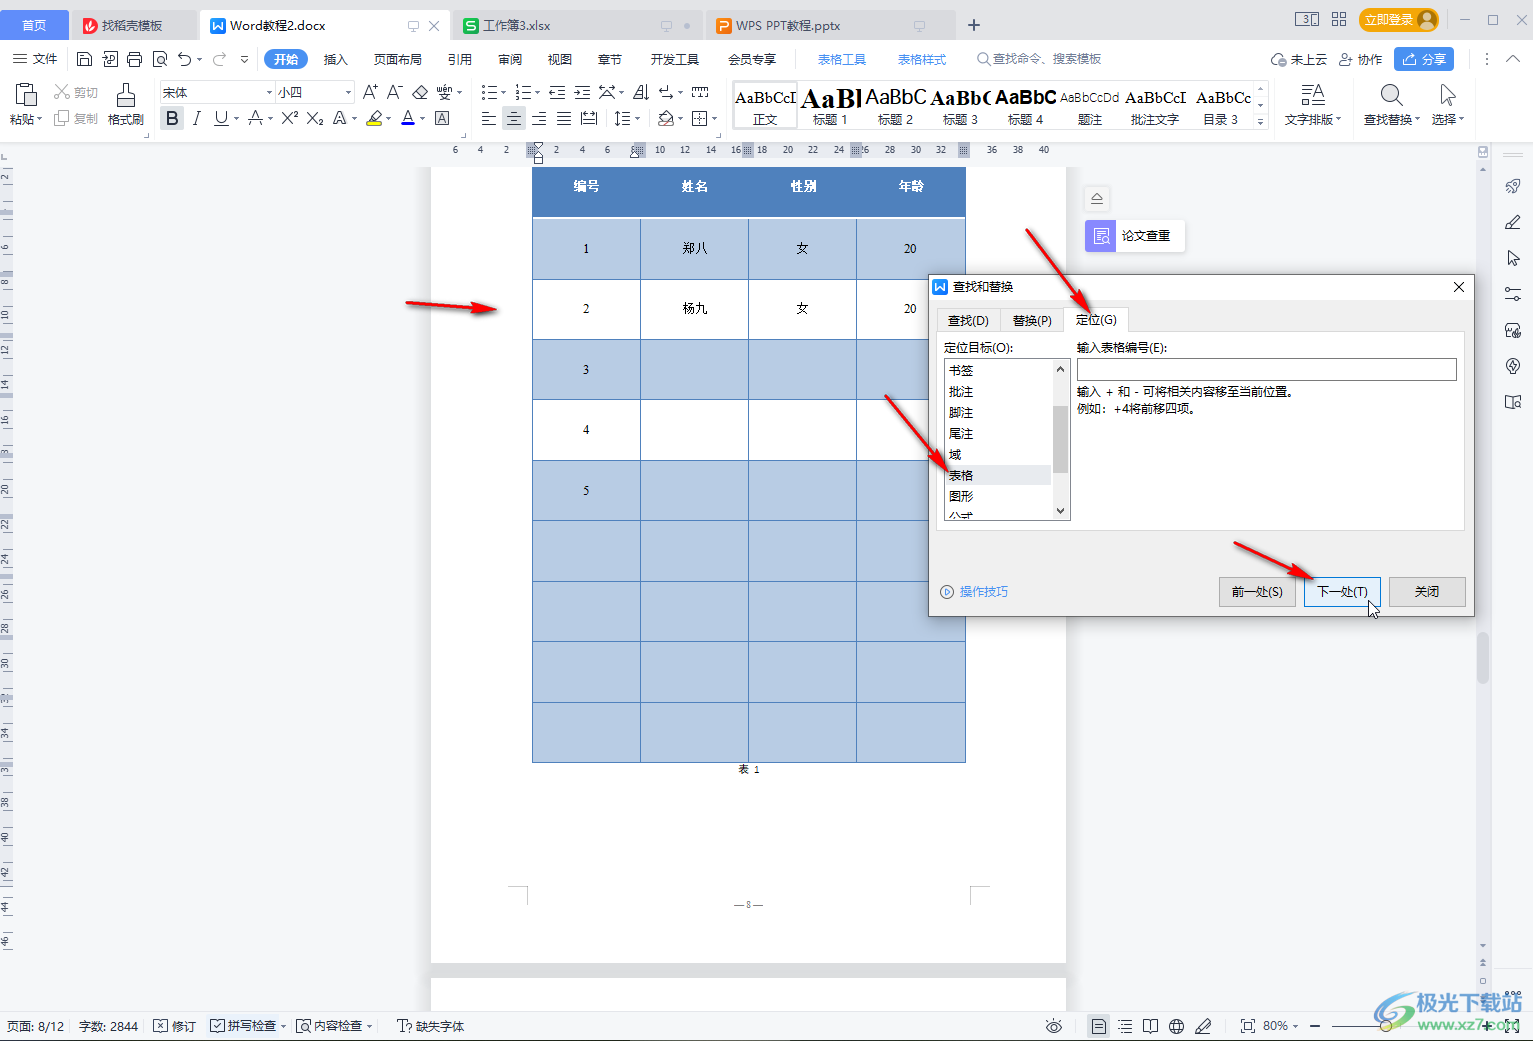The width and height of the screenshot is (1533, 1041).
Task: Undo the last action
Action: 184,59
